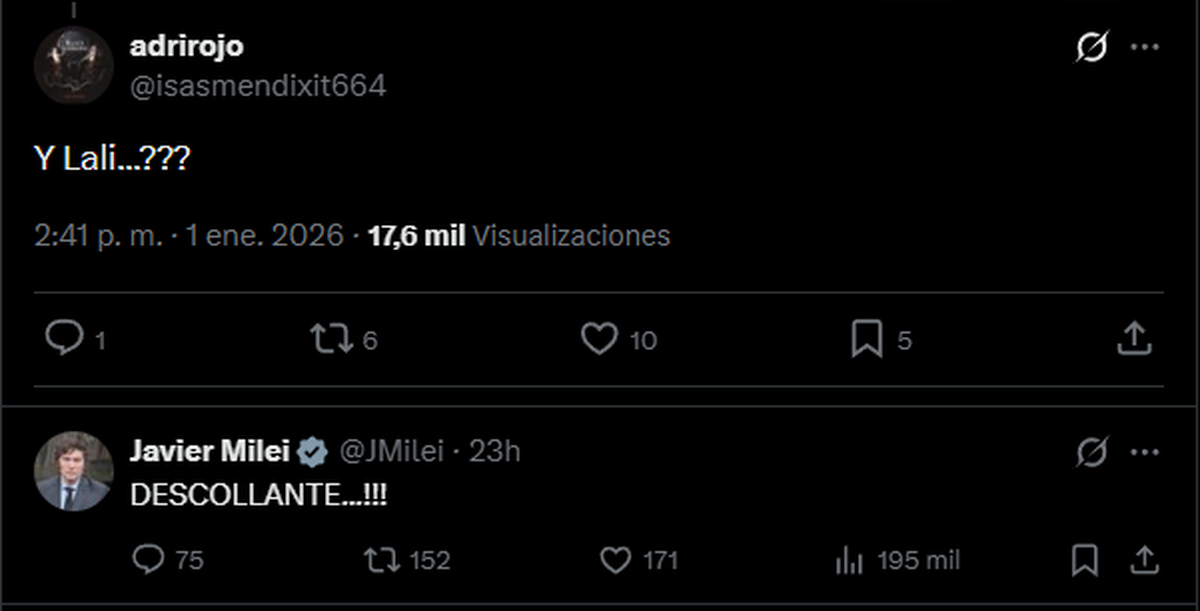
Task: Visit the @isasmendixit664 handle
Action: pos(258,86)
